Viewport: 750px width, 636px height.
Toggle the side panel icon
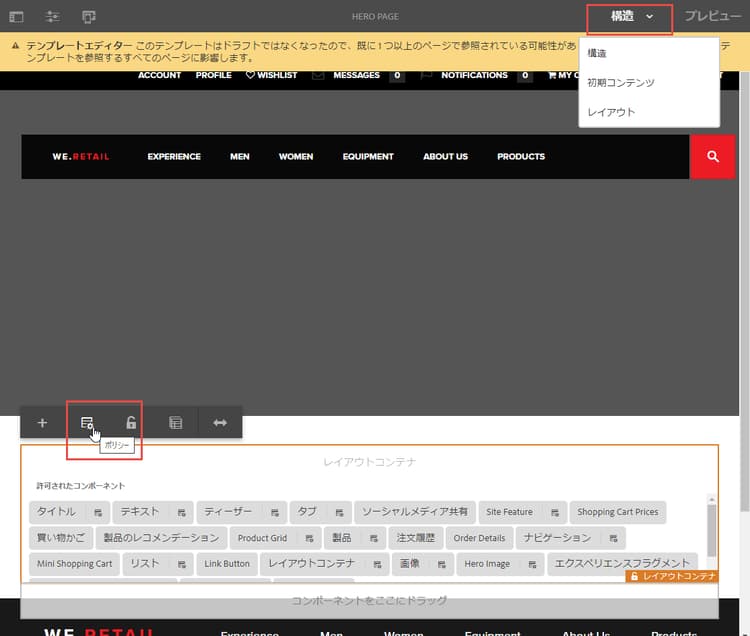click(x=16, y=17)
